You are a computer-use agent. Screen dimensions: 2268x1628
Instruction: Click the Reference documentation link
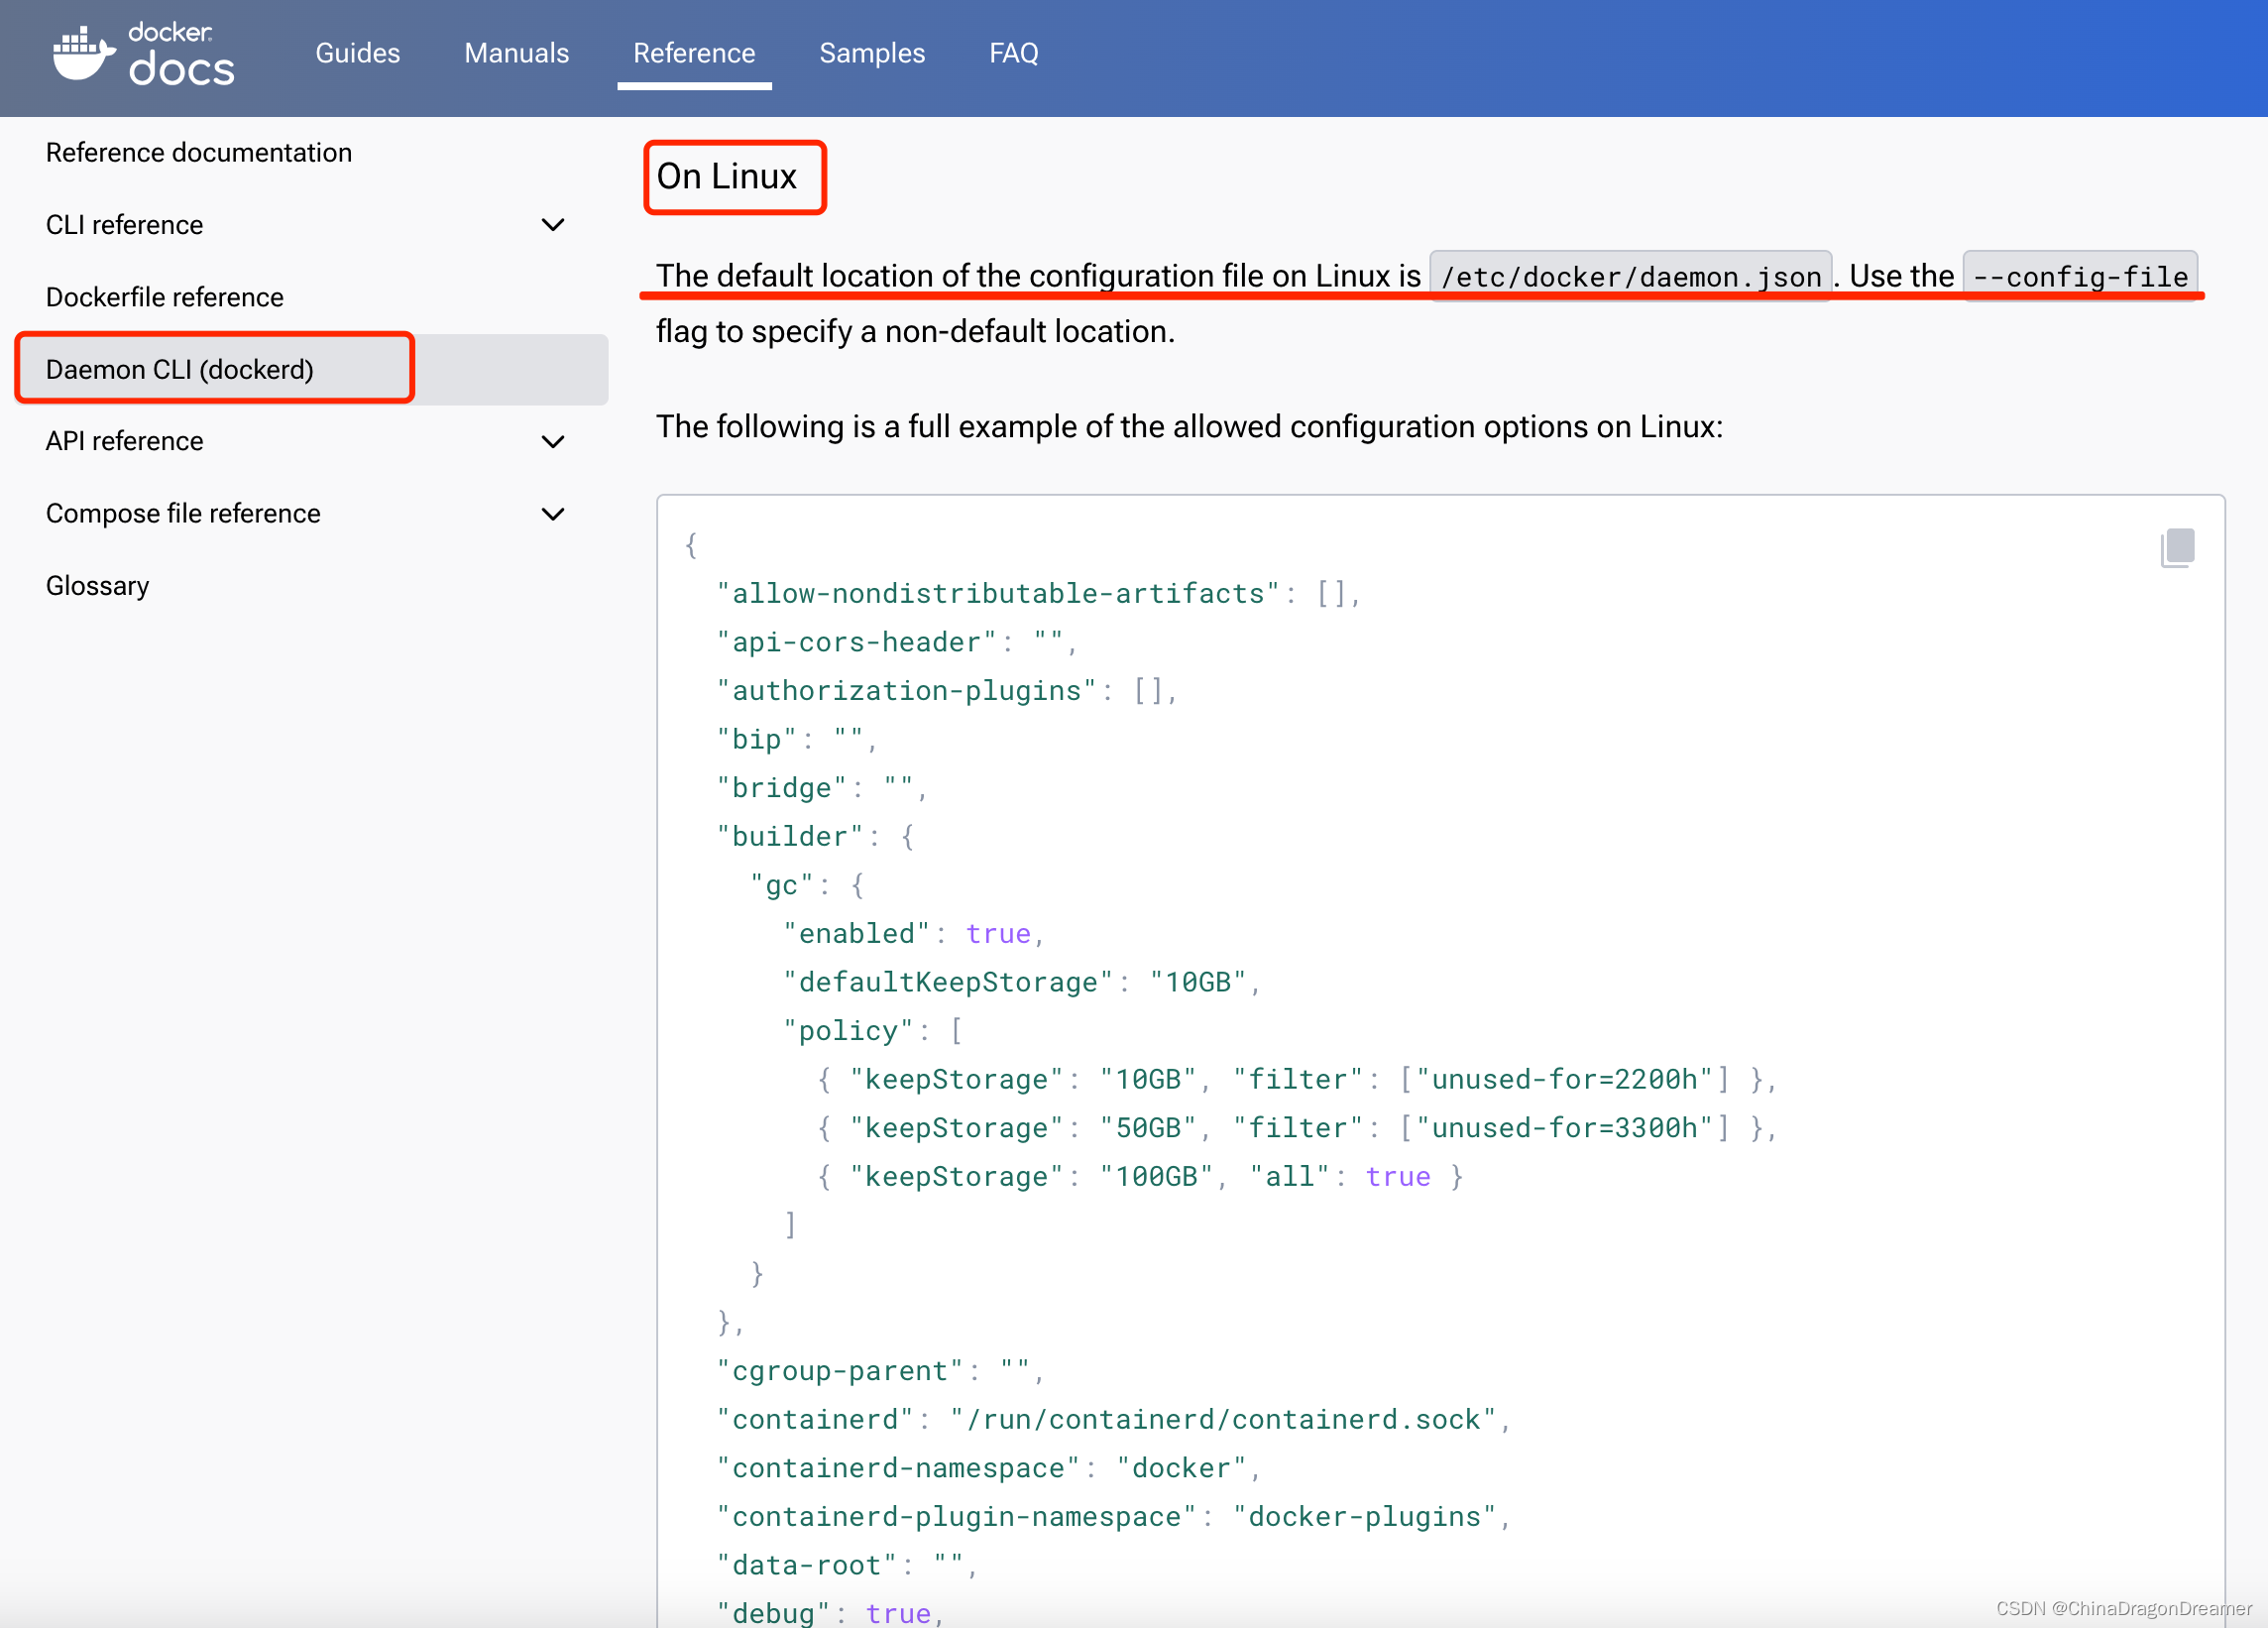point(199,152)
